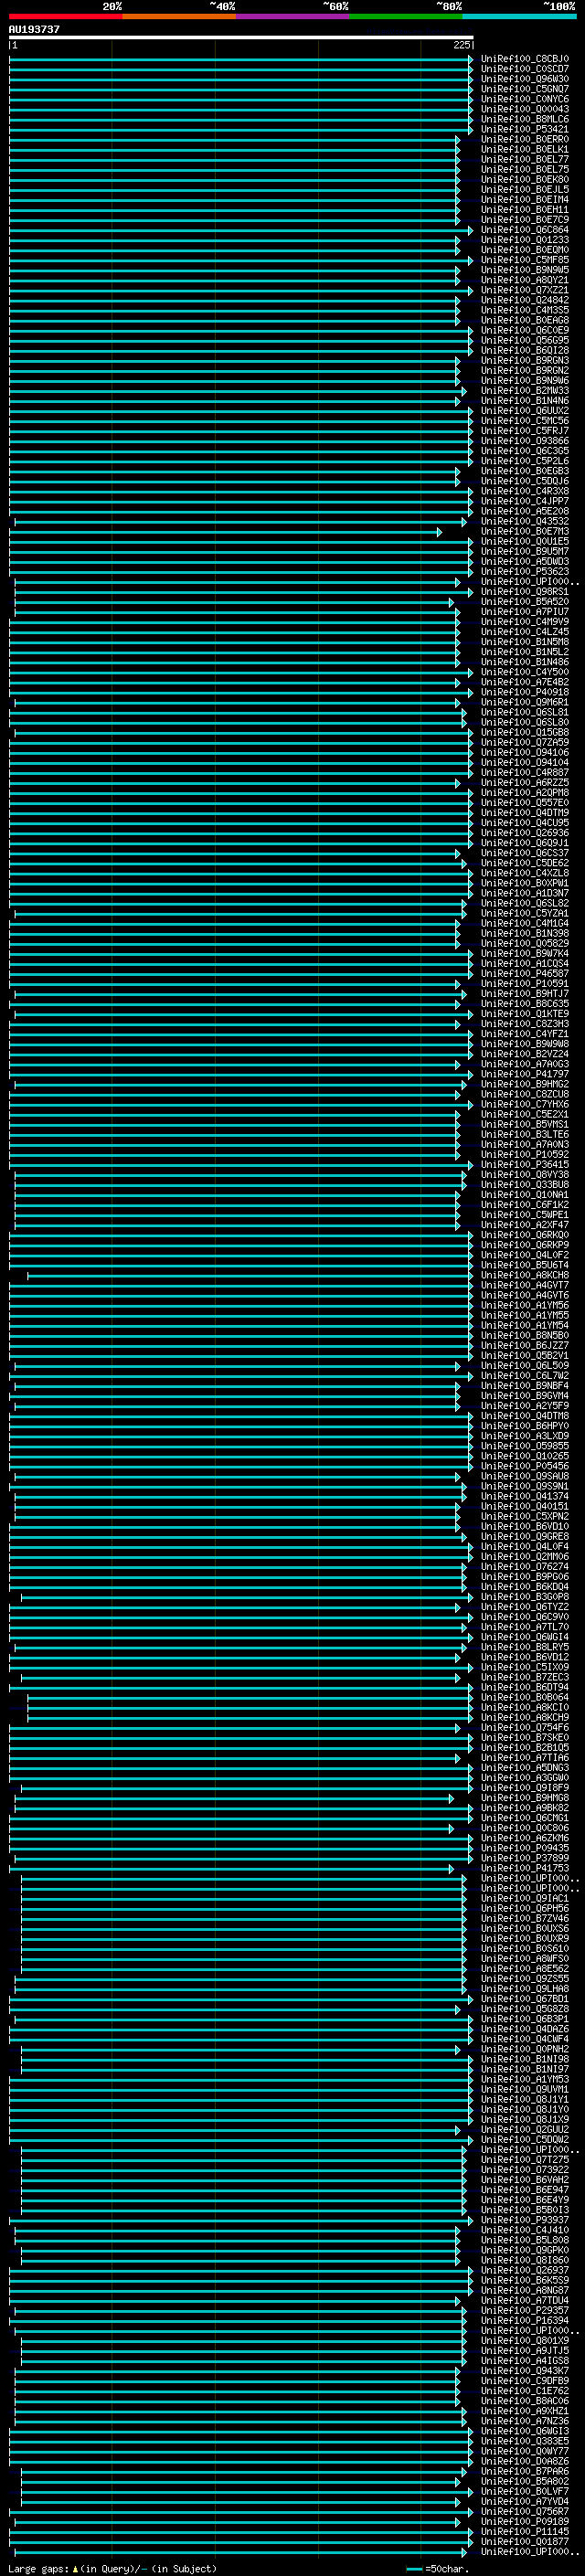Click the green ~80% identity legend bar
Image resolution: width=585 pixels, height=2576 pixels.
pos(406,16)
